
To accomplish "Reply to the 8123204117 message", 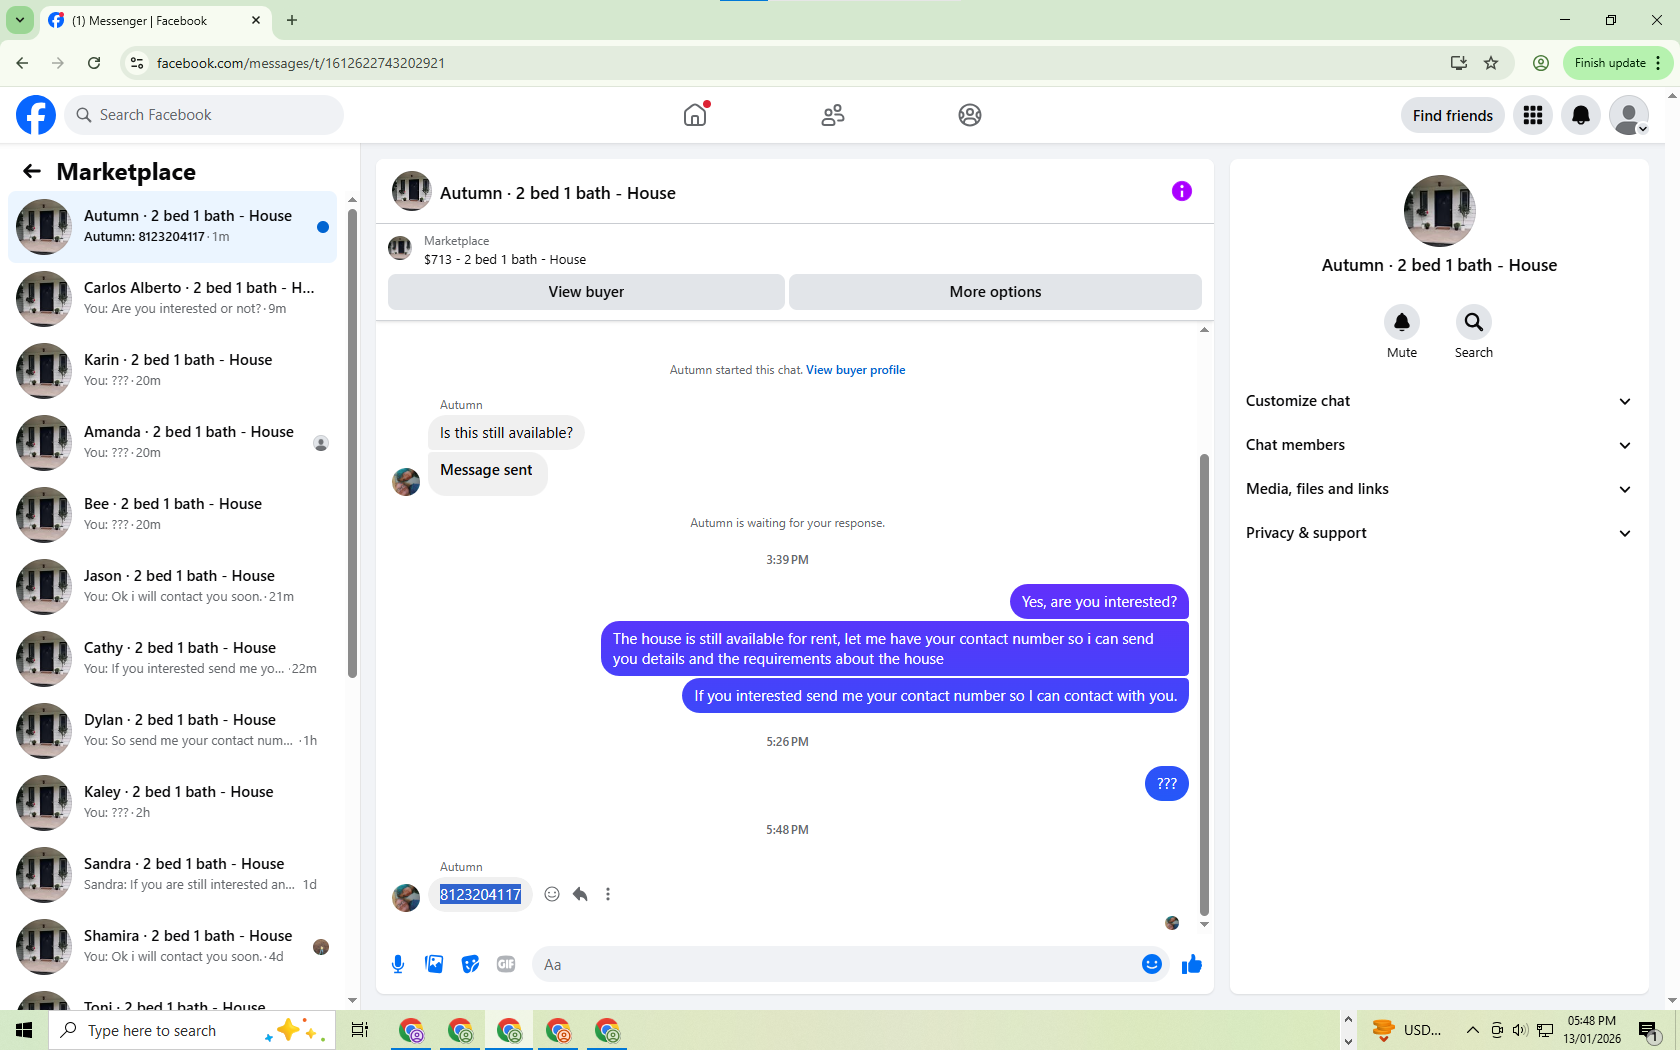I will (x=580, y=894).
